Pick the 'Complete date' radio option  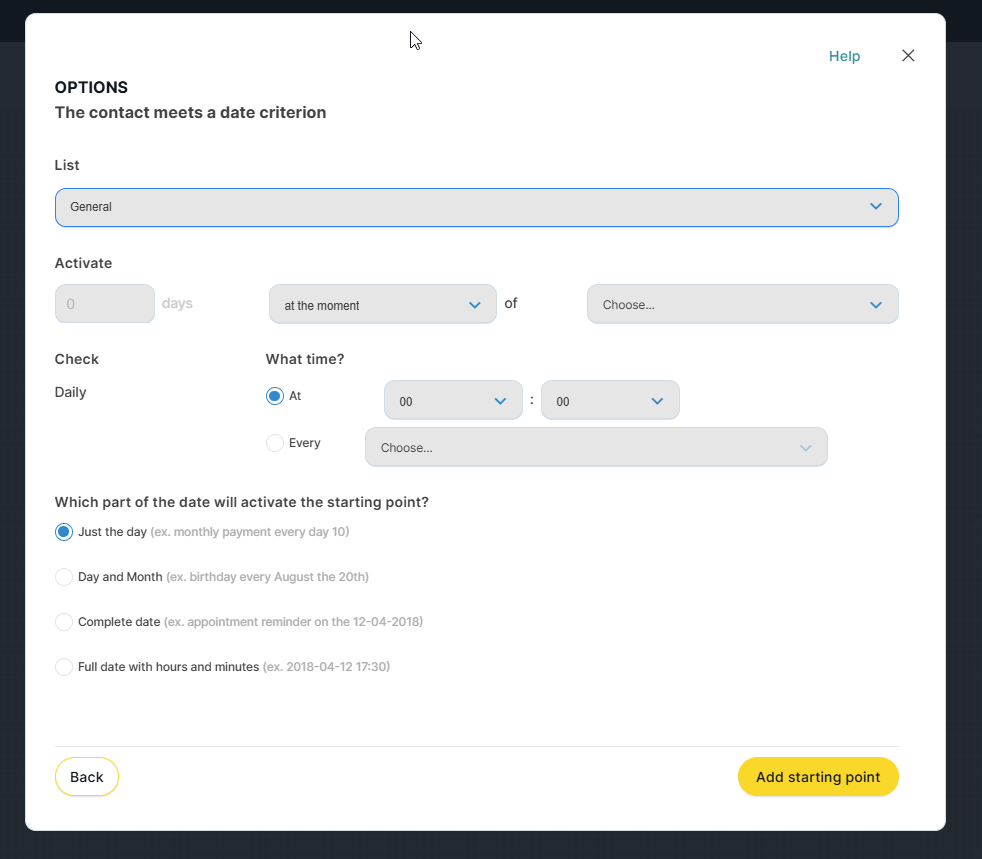tap(64, 622)
